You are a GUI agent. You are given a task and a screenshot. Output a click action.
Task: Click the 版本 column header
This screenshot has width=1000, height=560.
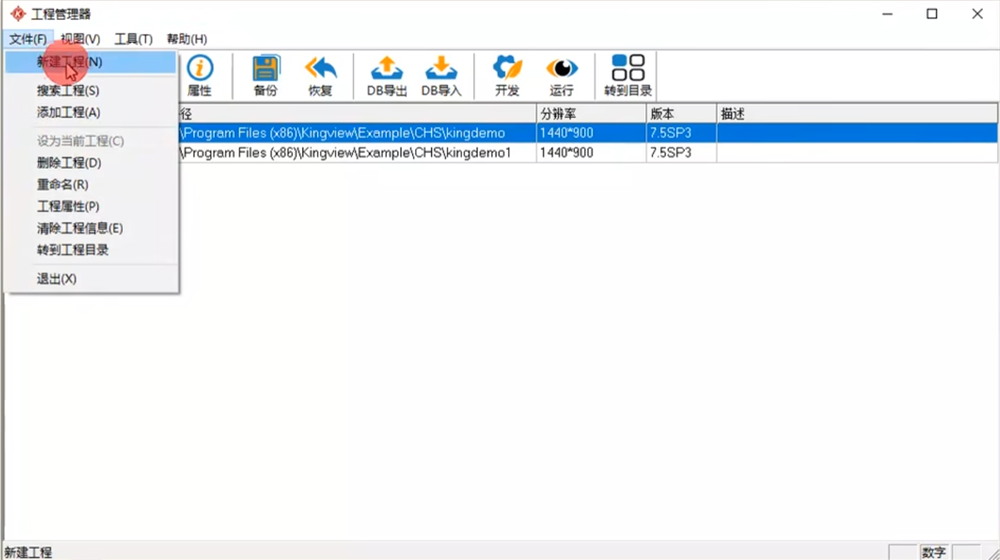[x=681, y=114]
